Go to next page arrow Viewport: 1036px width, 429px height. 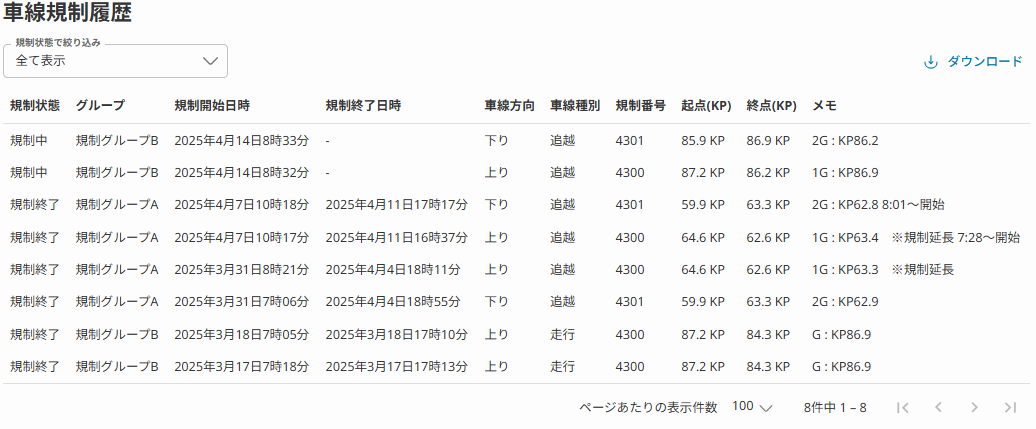click(974, 407)
